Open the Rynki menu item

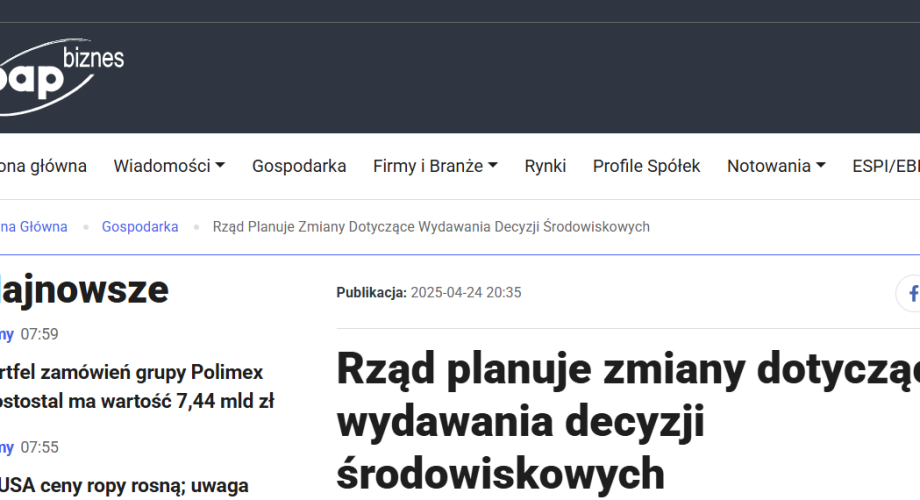(x=545, y=166)
